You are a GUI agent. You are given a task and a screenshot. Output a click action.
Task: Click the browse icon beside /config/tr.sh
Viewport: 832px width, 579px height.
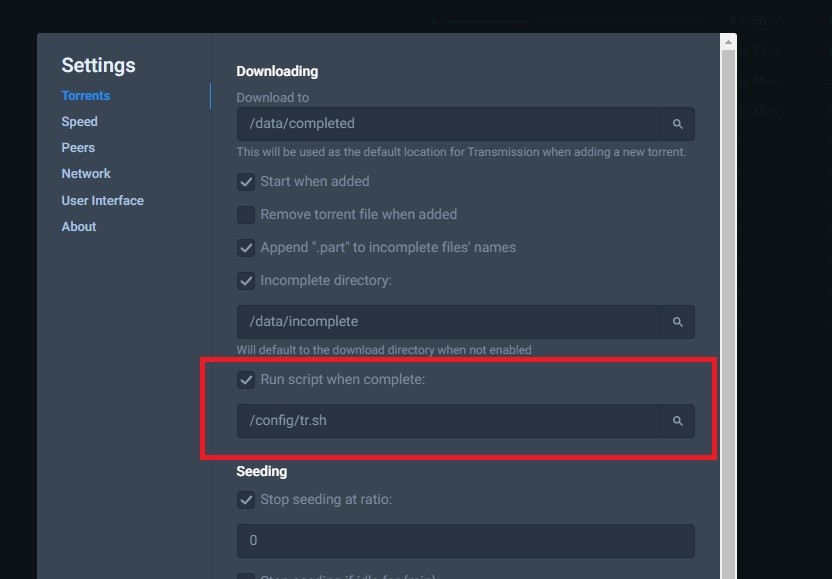678,421
